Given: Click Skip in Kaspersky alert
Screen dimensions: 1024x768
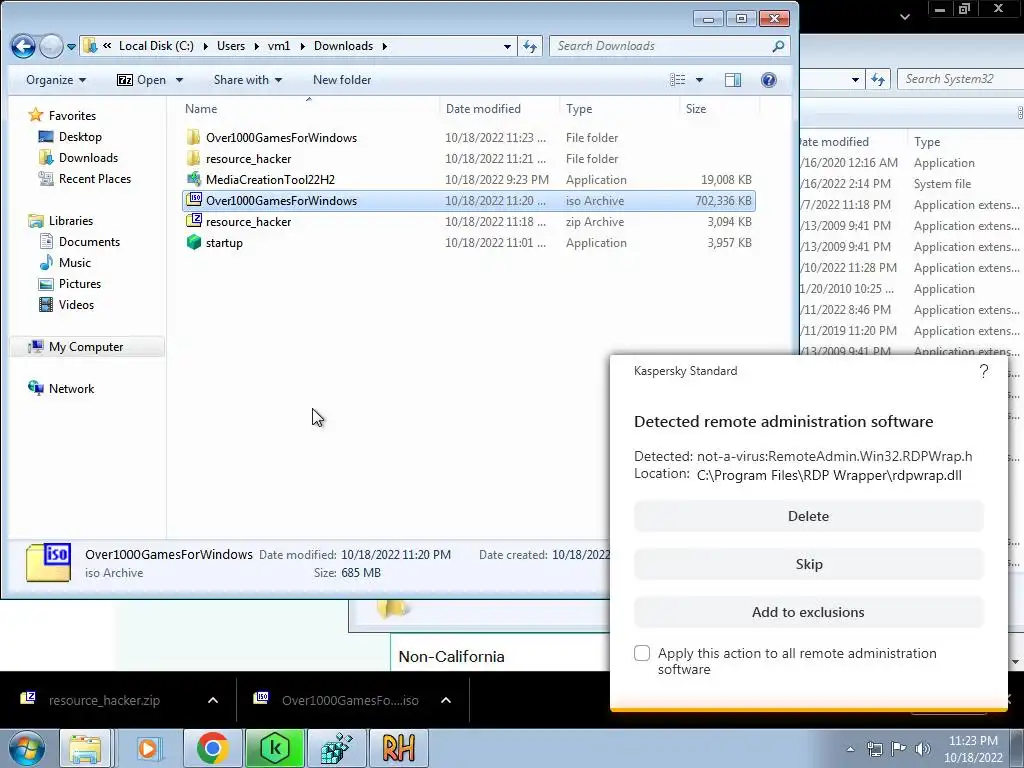Looking at the screenshot, I should click(x=808, y=564).
